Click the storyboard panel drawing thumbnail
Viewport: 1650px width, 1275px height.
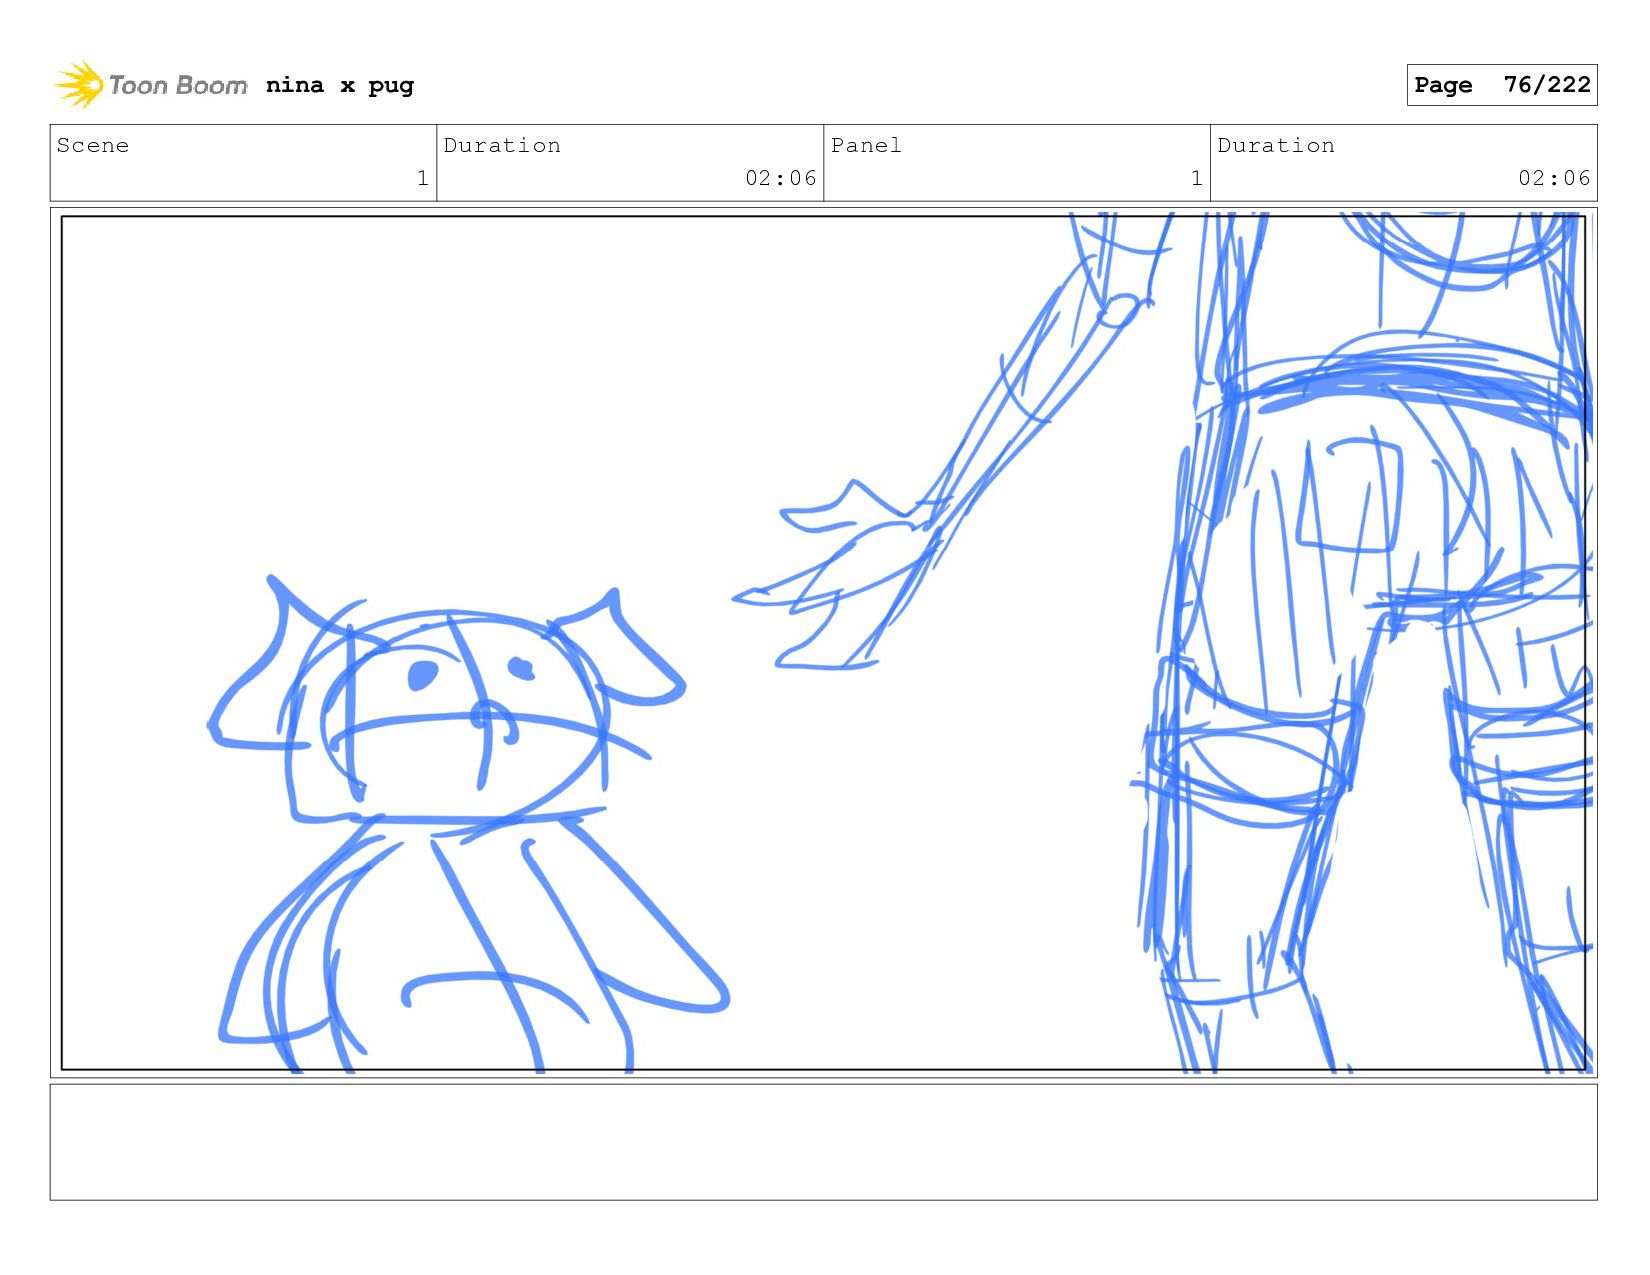(824, 643)
